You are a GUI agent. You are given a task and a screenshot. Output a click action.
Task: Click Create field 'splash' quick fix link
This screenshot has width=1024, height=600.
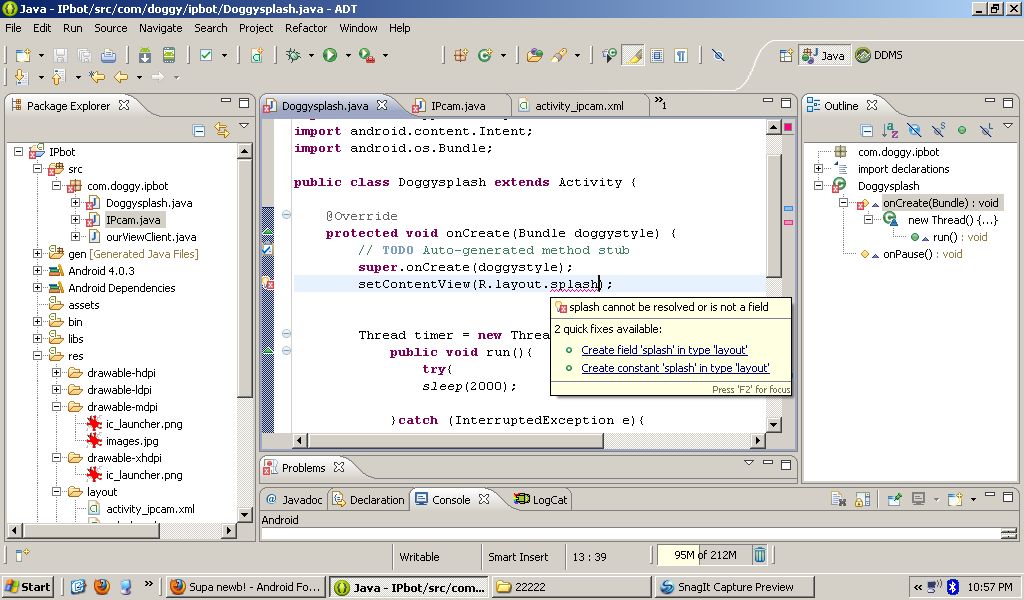[x=664, y=350]
